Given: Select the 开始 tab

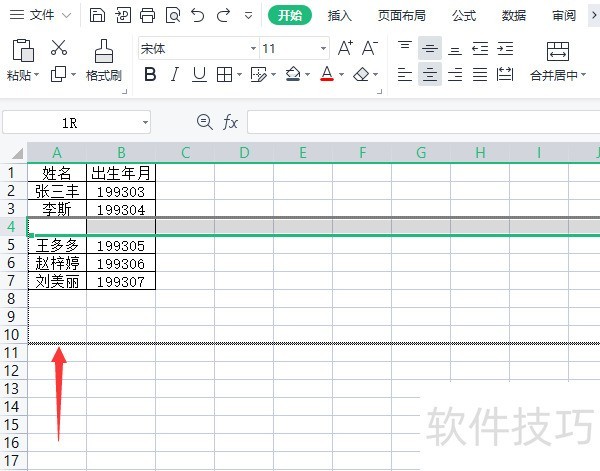Looking at the screenshot, I should (290, 15).
